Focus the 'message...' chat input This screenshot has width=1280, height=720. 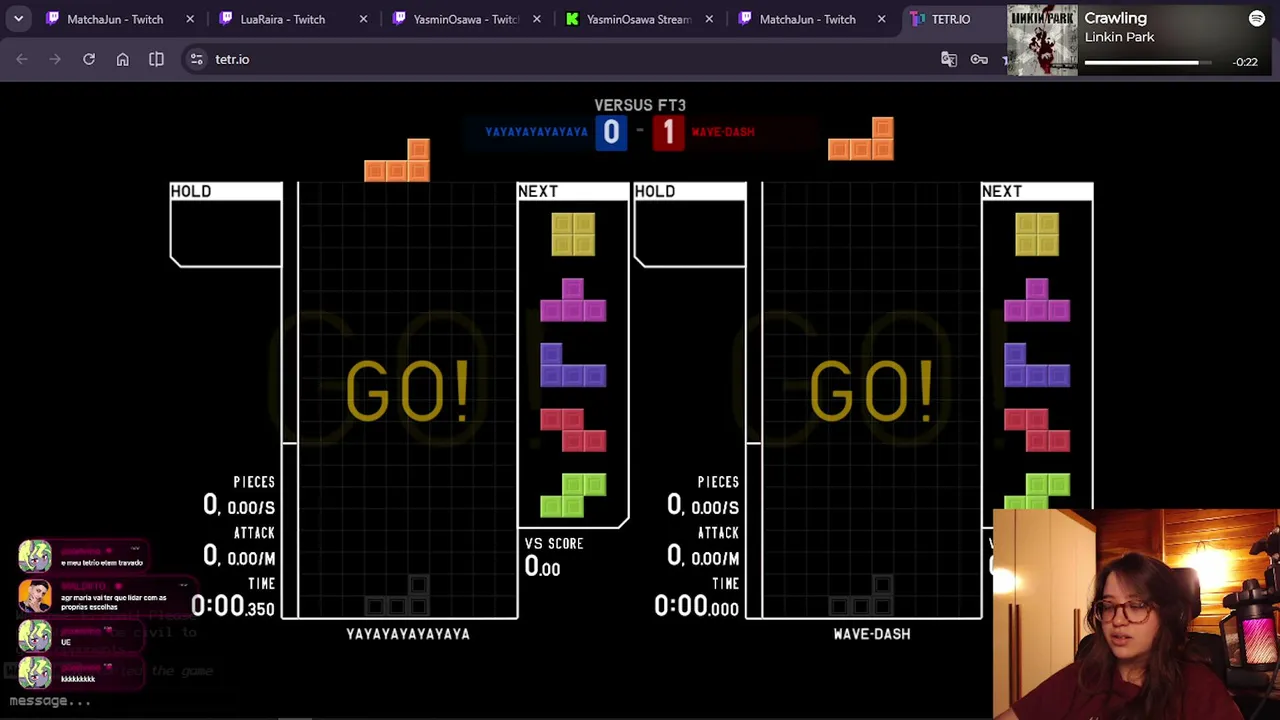tap(50, 701)
